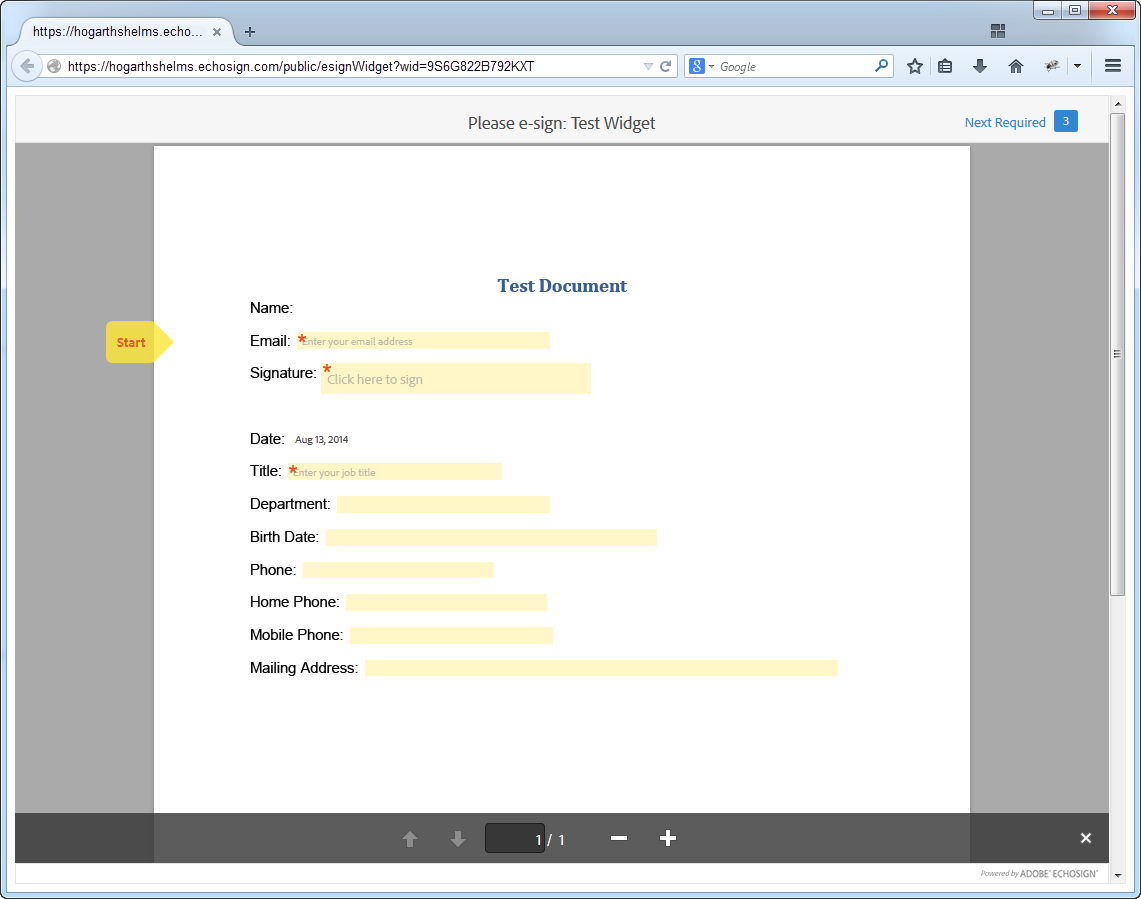Expand the toolbar overflow chevron

1078,66
